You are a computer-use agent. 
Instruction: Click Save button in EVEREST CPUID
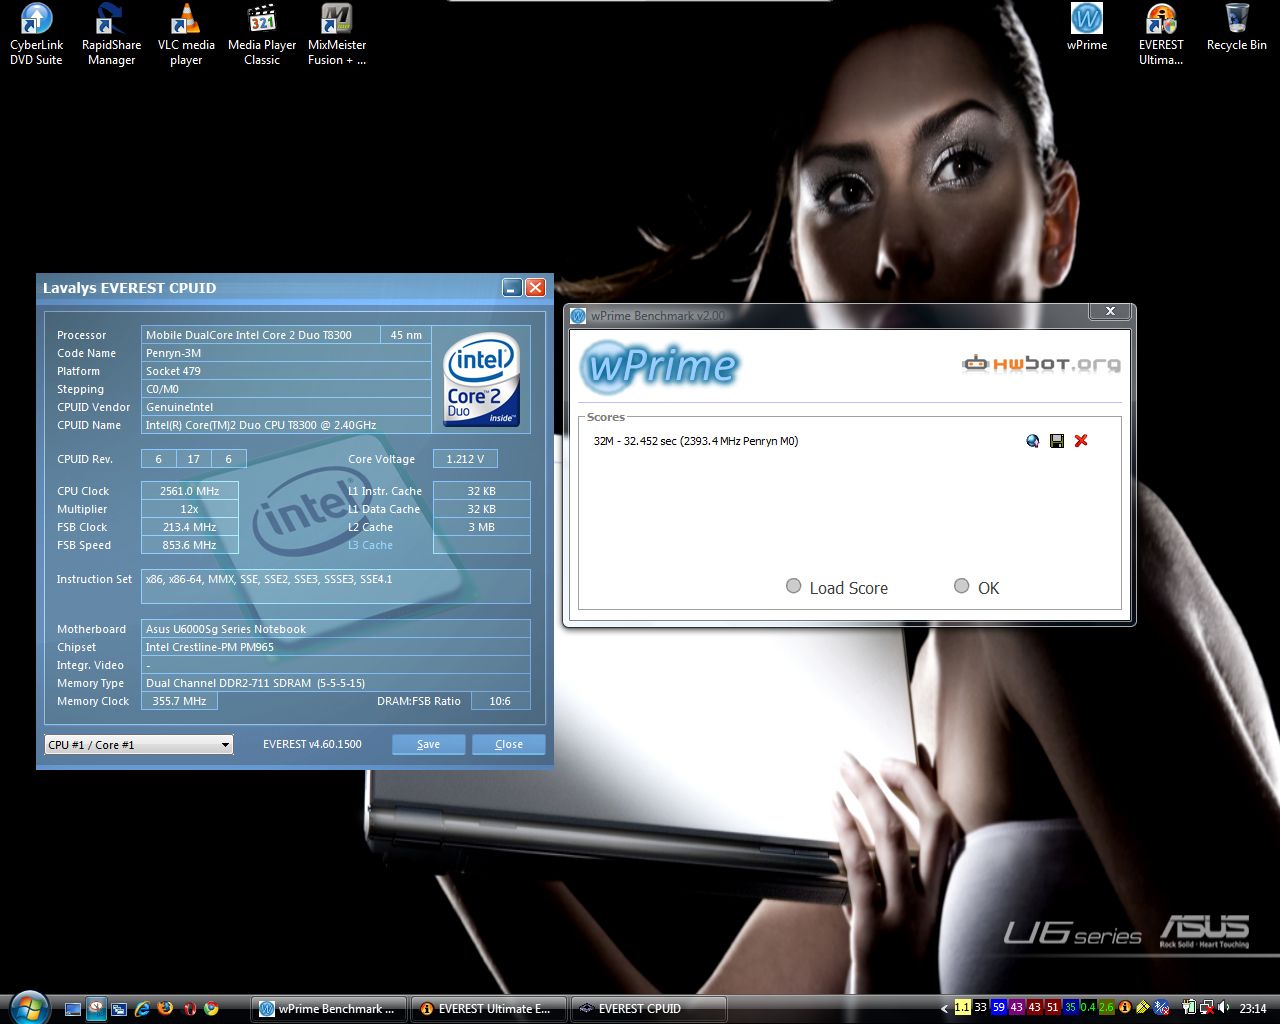428,744
